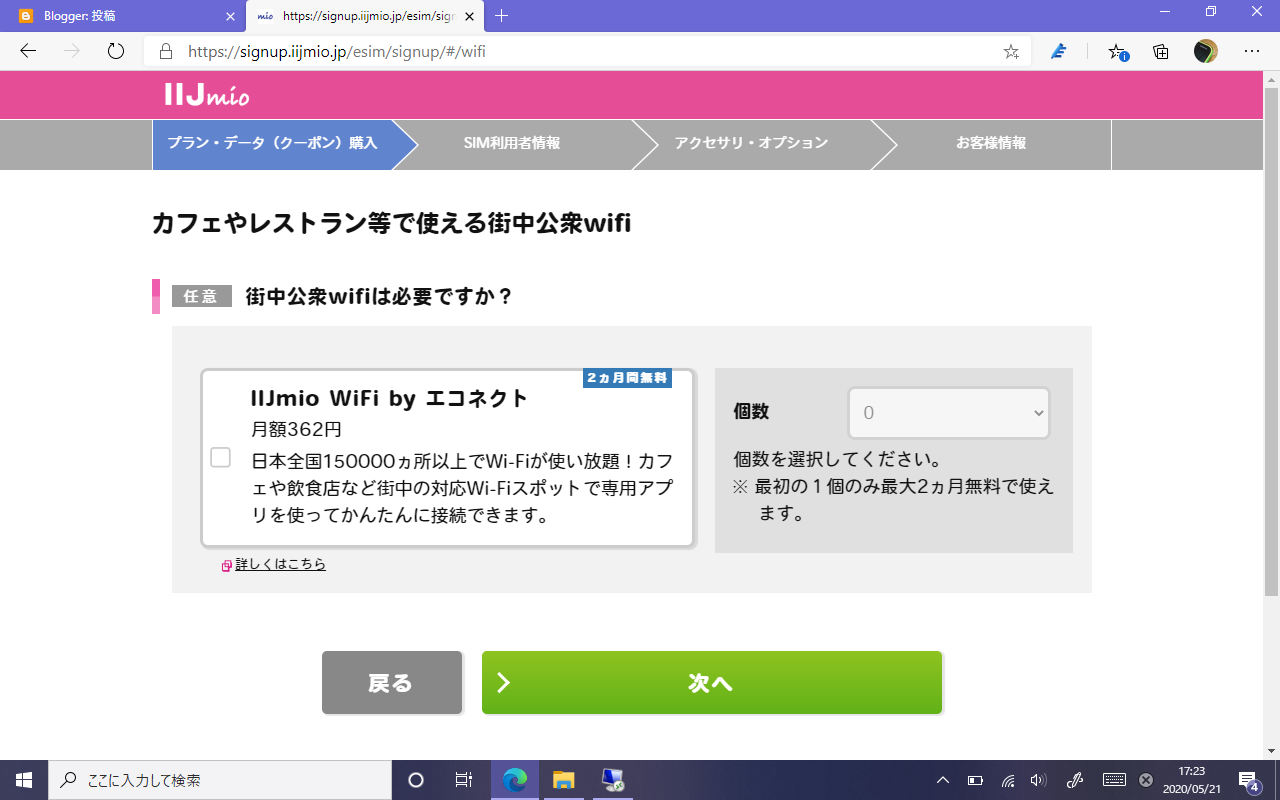
Task: Select the お客様情報 step
Action: pyautogui.click(x=991, y=144)
